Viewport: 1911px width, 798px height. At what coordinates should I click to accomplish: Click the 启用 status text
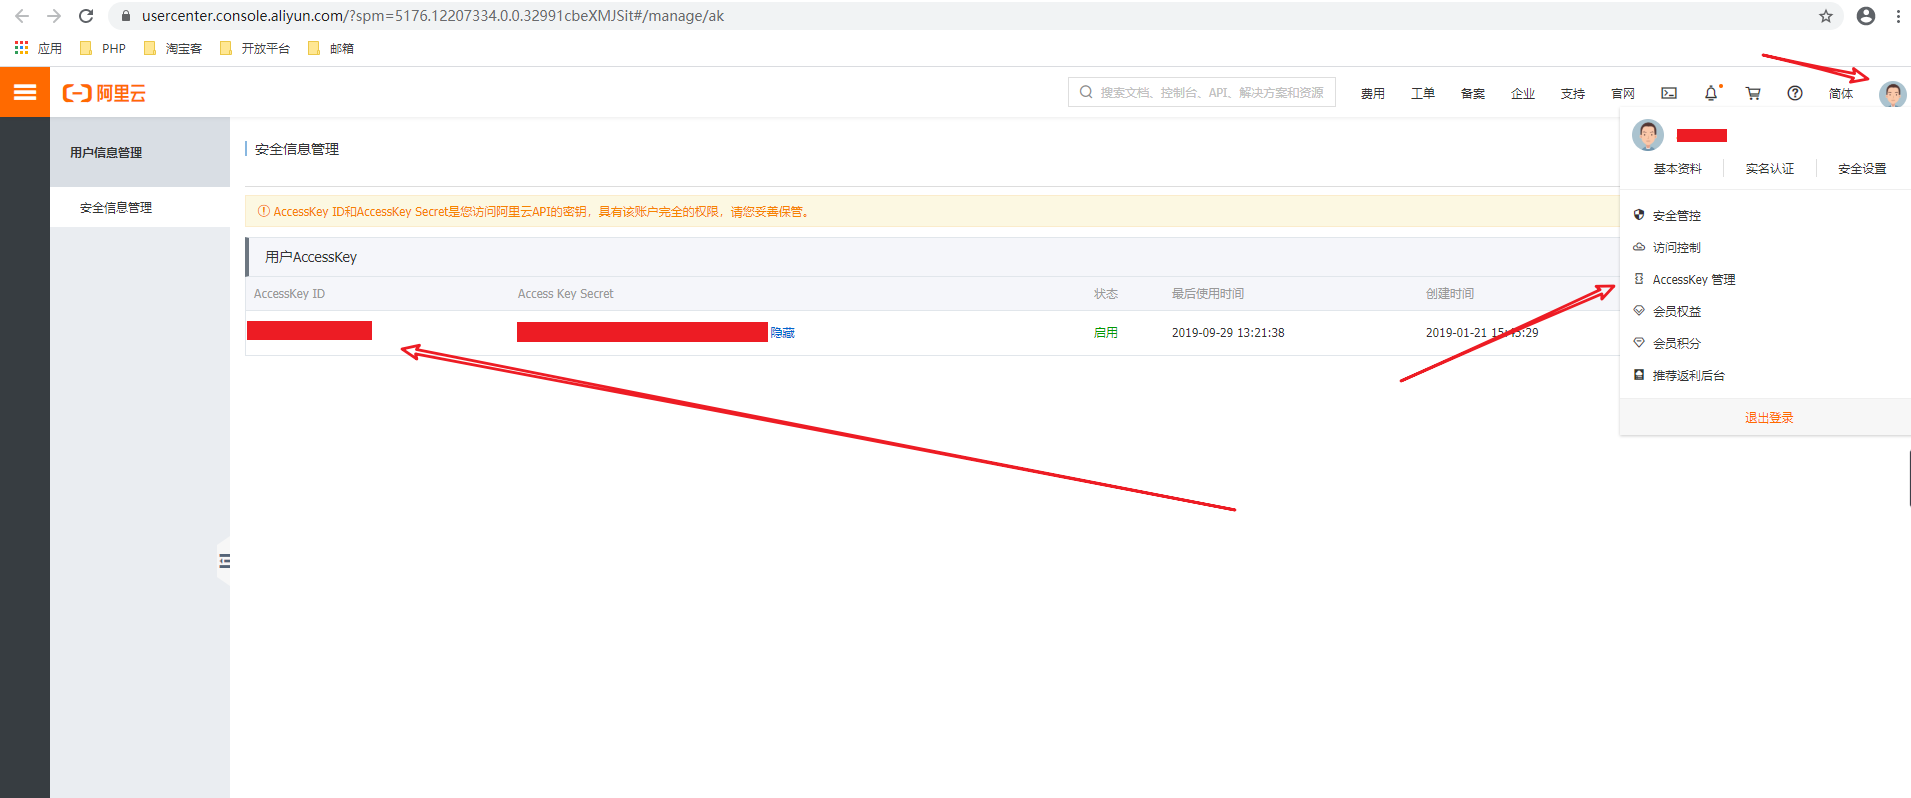1106,332
